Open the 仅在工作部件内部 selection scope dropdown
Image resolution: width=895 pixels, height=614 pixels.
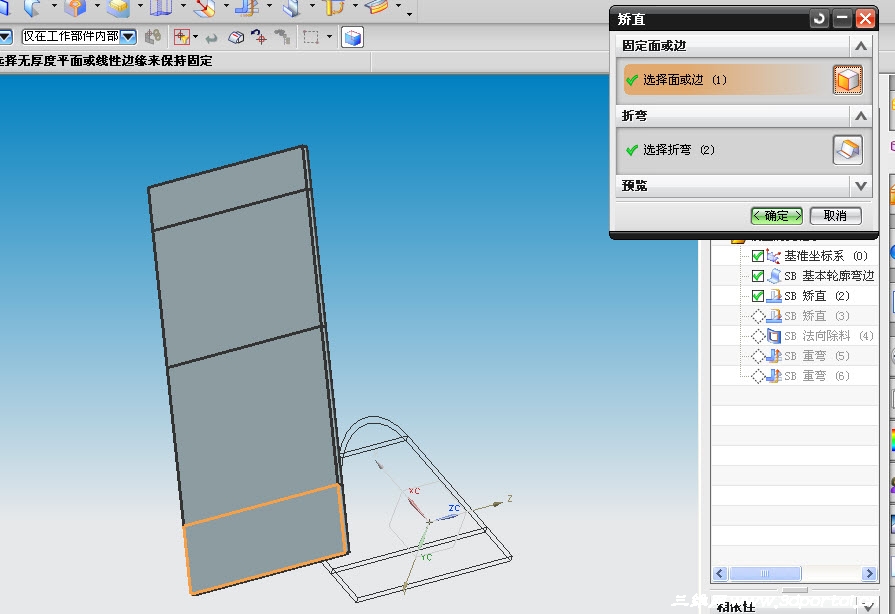pyautogui.click(x=128, y=37)
